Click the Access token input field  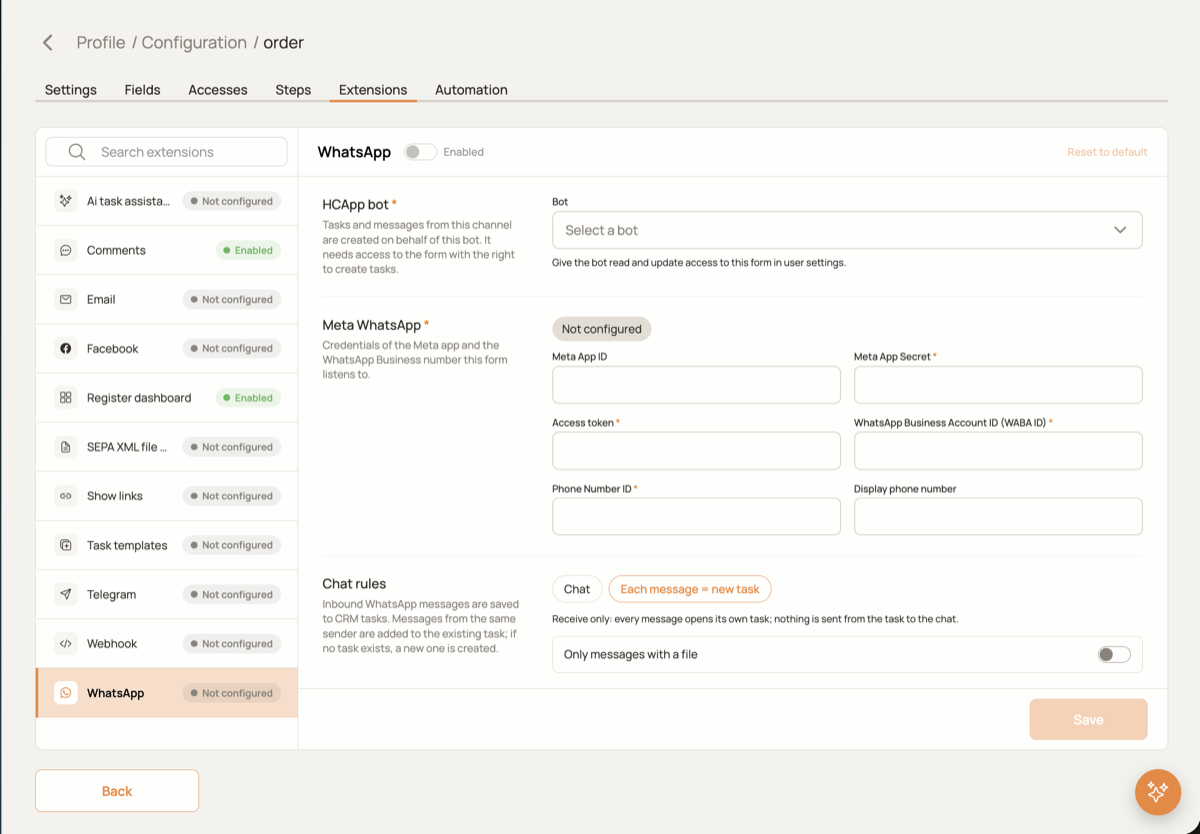click(696, 451)
